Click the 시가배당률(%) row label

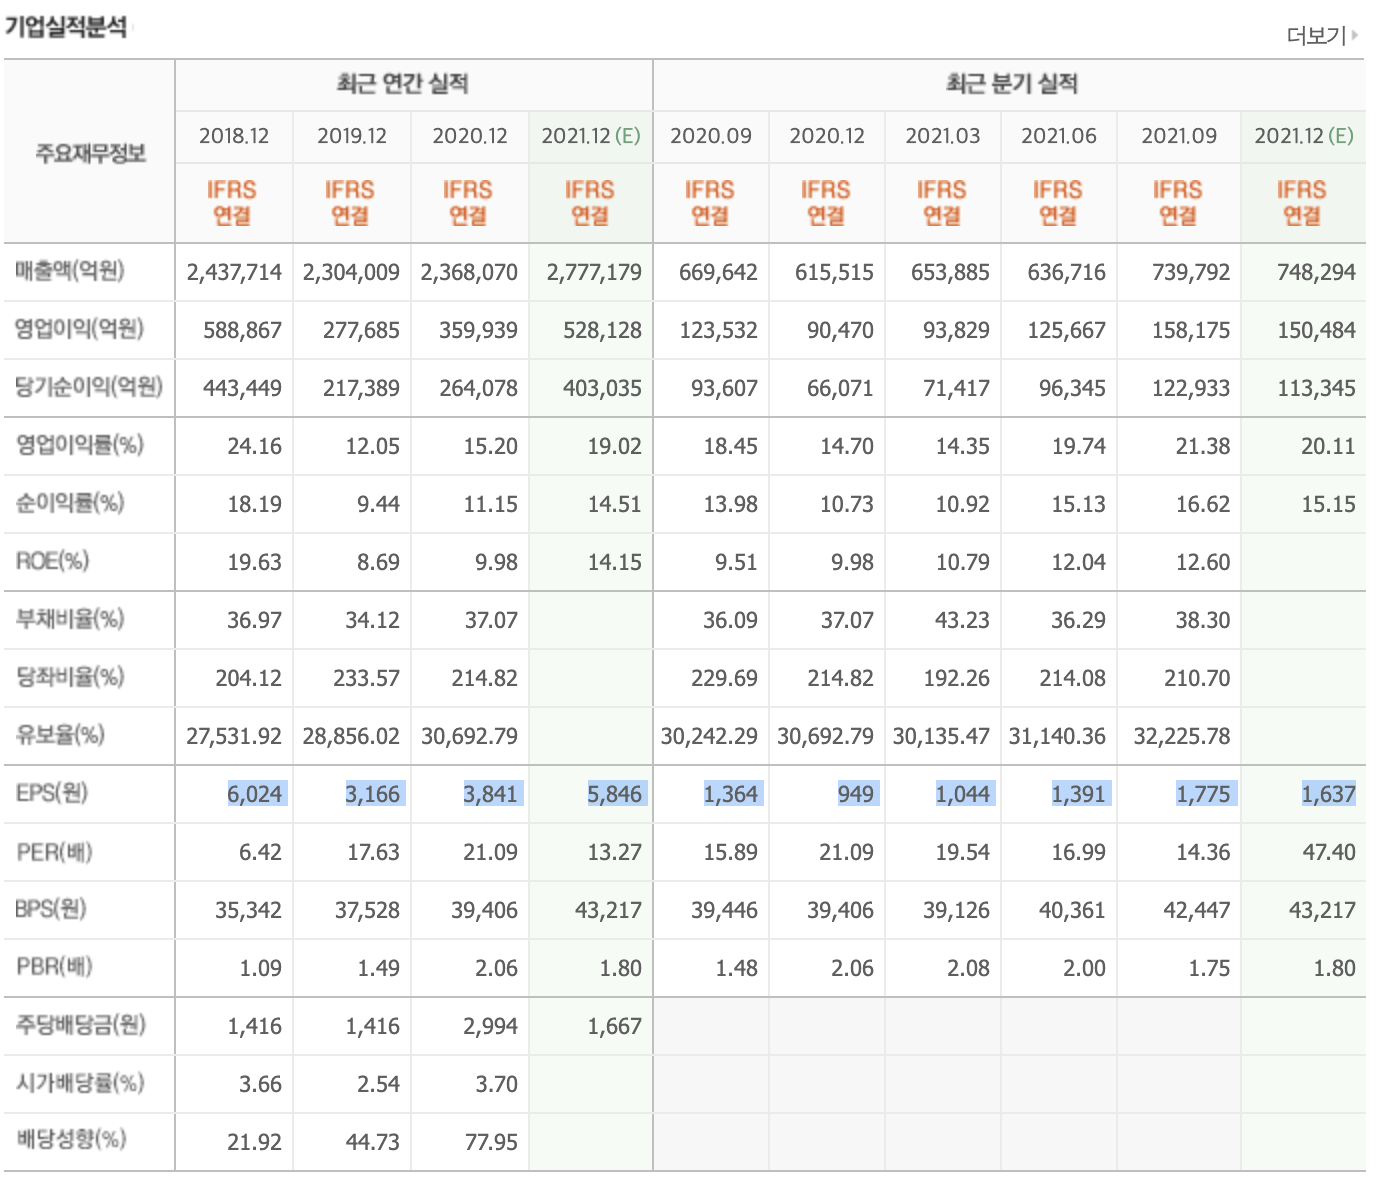tap(80, 1083)
